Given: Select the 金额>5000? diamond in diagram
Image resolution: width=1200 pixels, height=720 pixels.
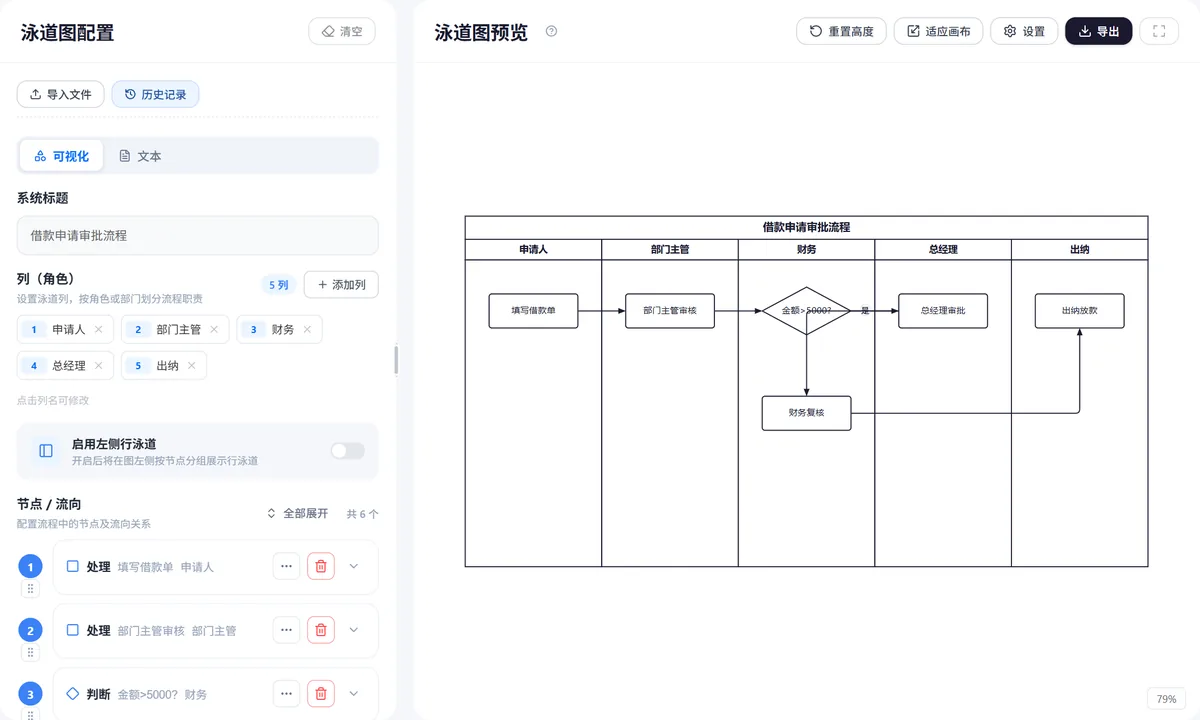Looking at the screenshot, I should click(x=806, y=311).
